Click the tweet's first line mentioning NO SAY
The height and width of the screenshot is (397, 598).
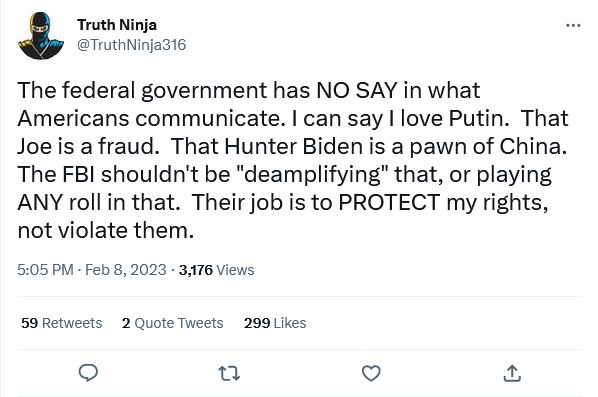pyautogui.click(x=249, y=90)
